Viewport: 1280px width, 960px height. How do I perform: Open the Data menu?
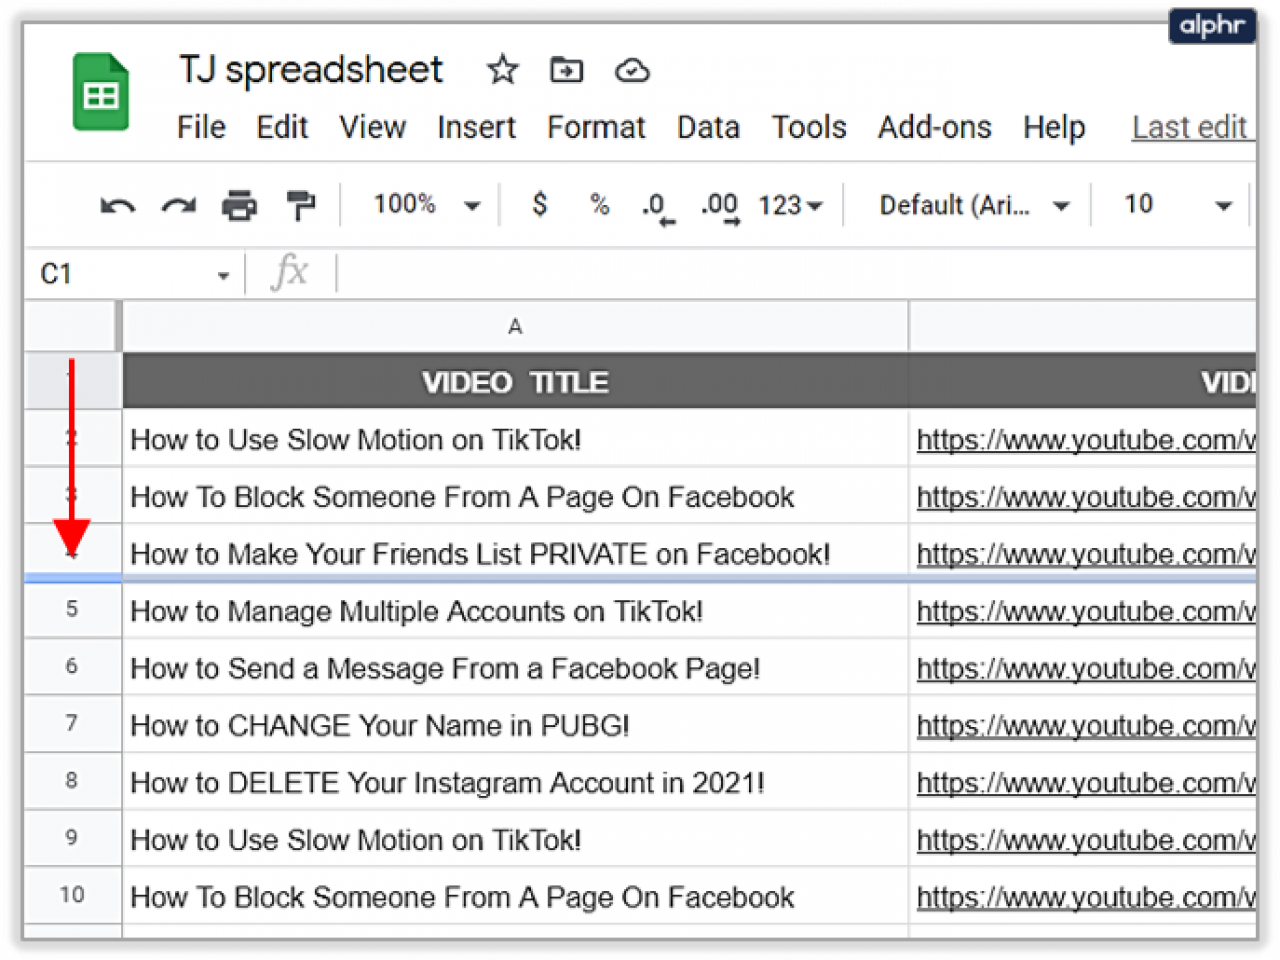pyautogui.click(x=708, y=127)
